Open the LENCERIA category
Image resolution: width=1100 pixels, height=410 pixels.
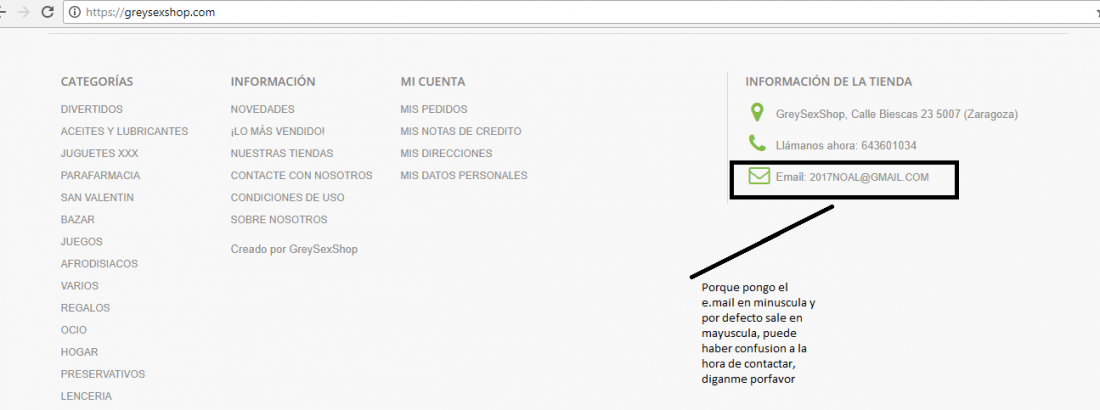tap(86, 396)
